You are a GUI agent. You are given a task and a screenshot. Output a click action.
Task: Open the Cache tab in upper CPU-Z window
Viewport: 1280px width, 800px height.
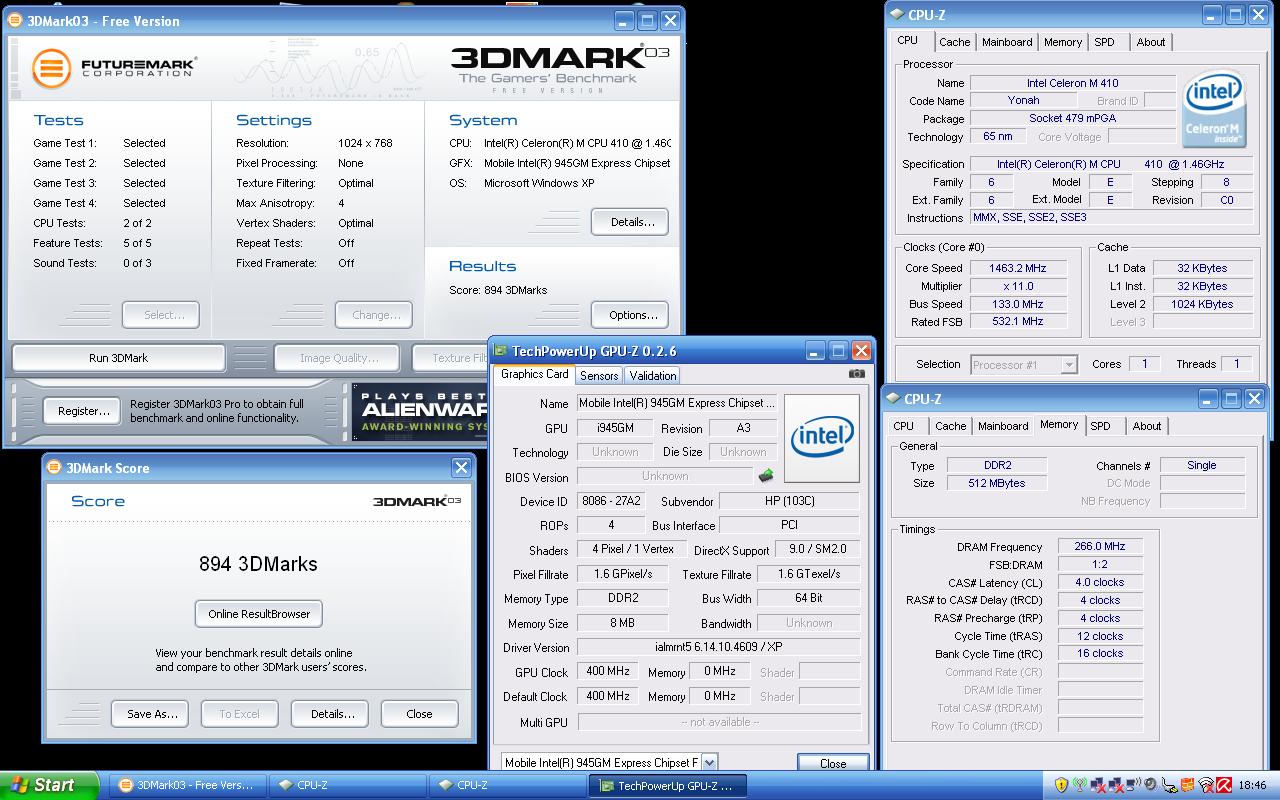(954, 42)
